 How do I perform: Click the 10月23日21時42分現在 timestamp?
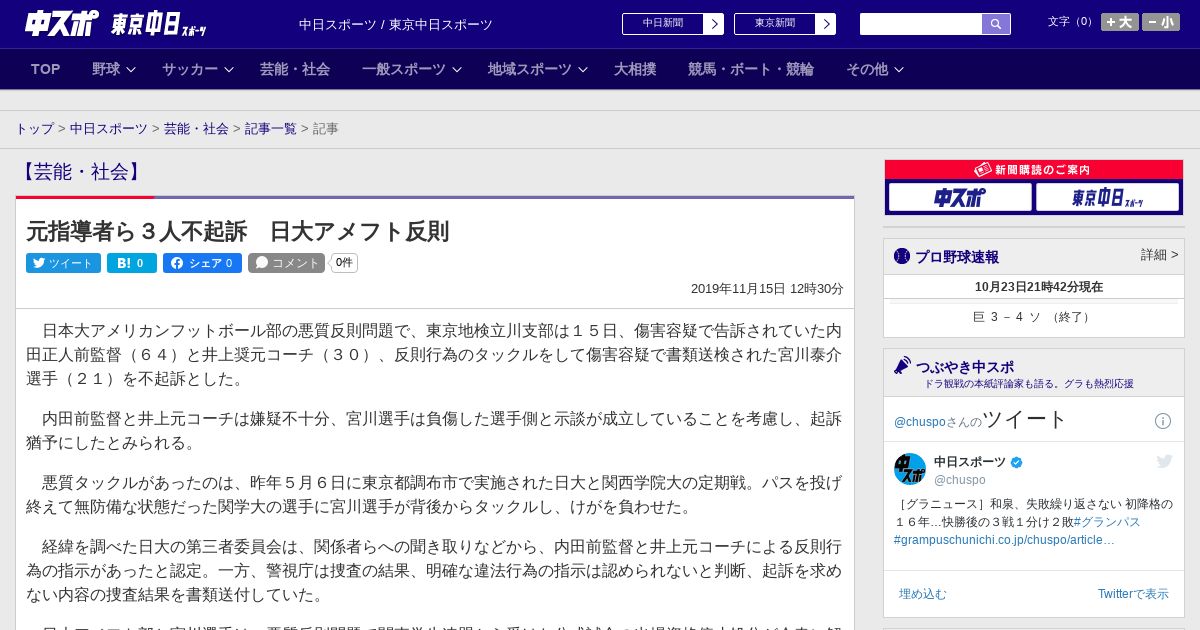pyautogui.click(x=1039, y=287)
